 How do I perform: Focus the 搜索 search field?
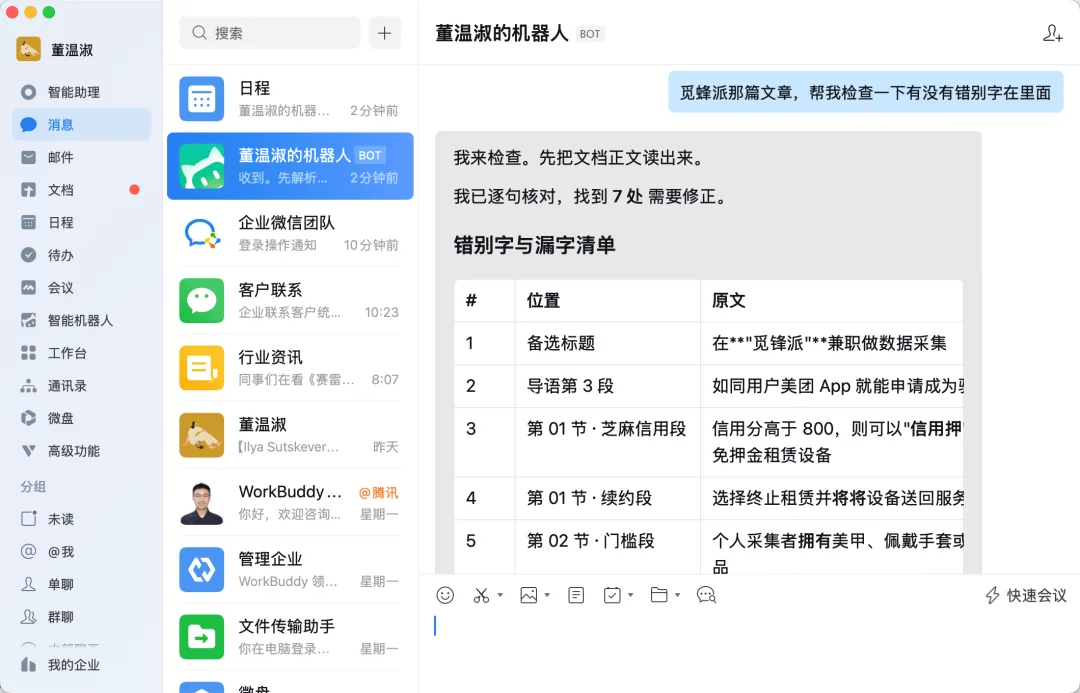coord(269,33)
